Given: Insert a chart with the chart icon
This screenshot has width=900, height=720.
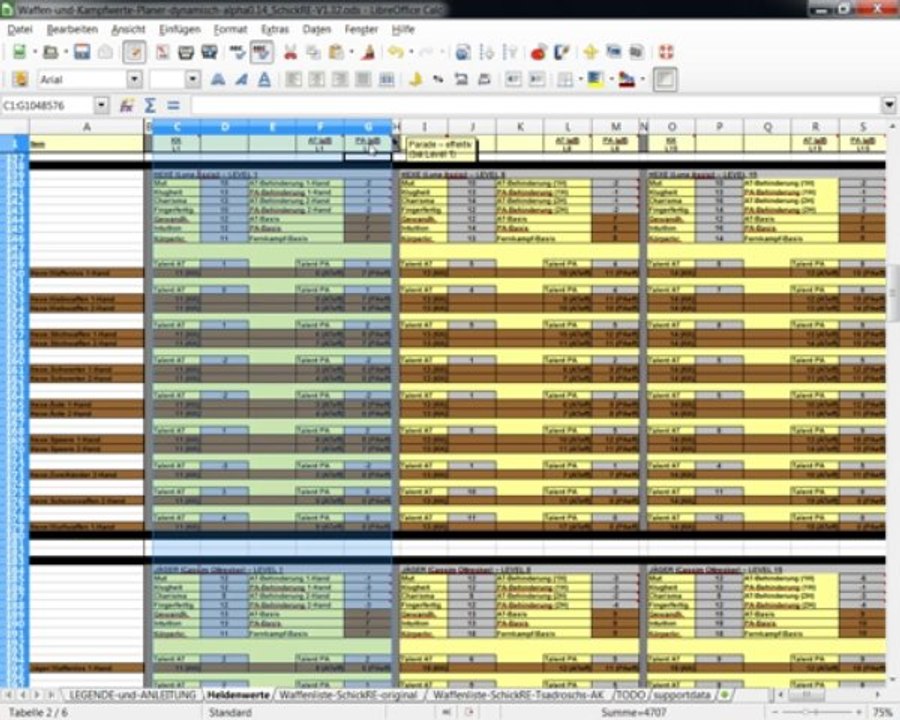Looking at the screenshot, I should [538, 52].
